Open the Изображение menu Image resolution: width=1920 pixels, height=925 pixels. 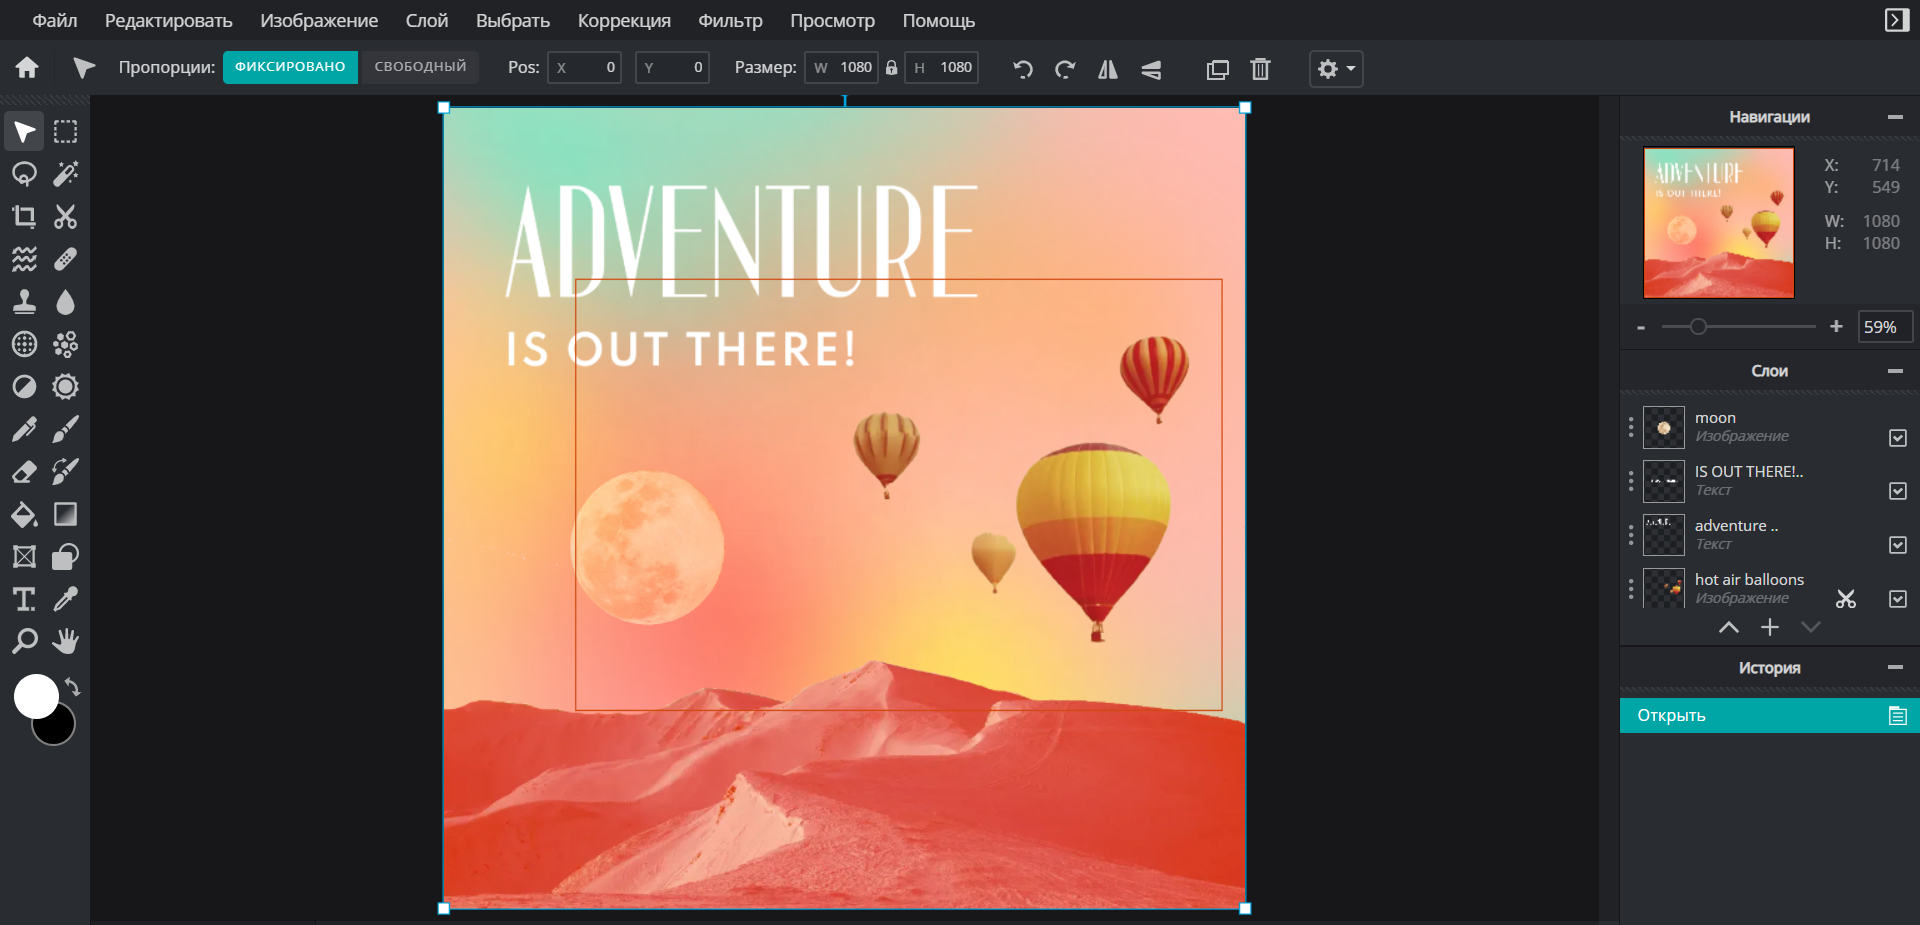point(319,20)
